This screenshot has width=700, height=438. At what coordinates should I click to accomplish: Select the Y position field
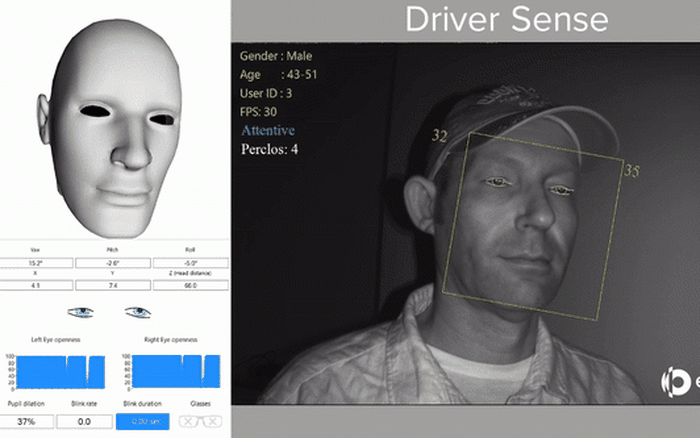click(112, 285)
